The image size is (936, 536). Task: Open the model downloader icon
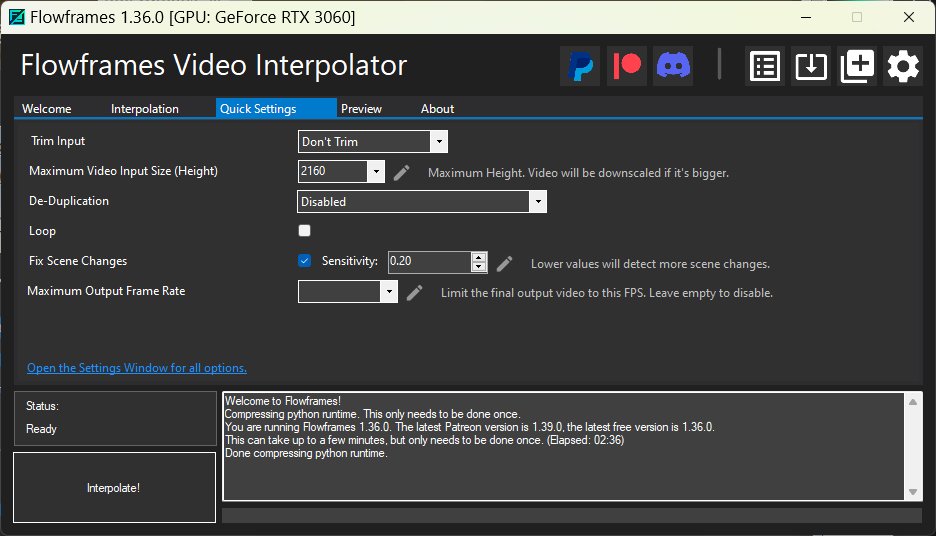click(811, 66)
